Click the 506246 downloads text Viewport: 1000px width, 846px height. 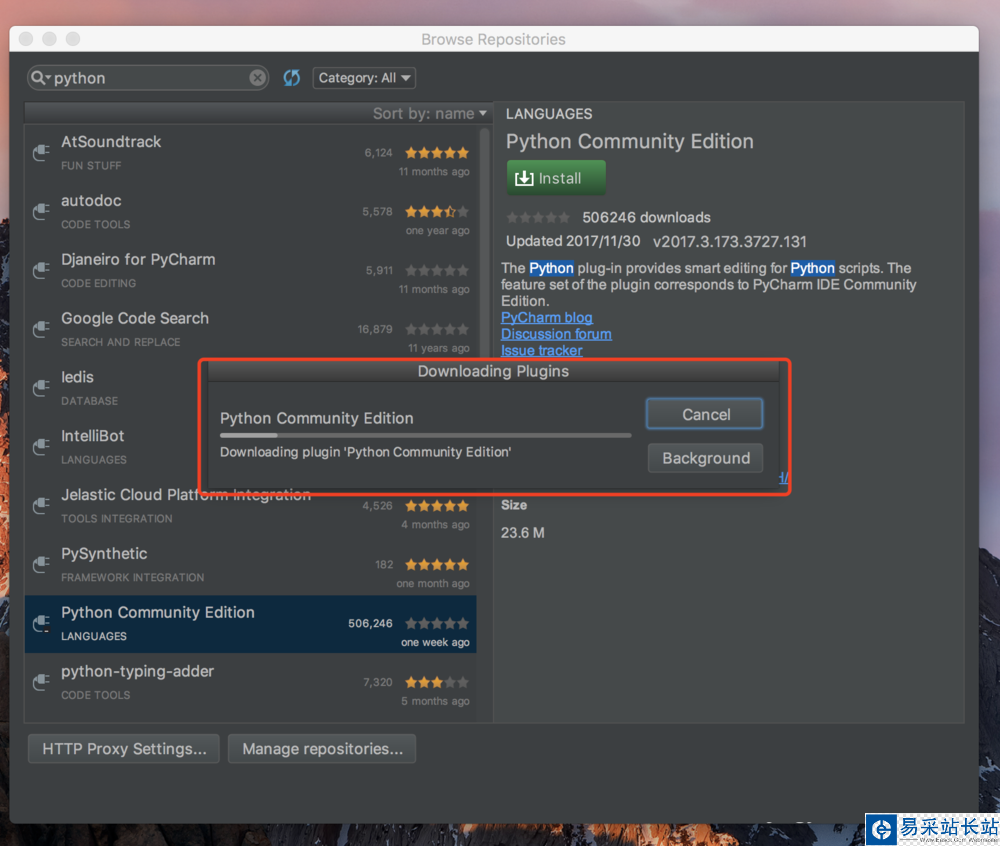click(x=646, y=217)
